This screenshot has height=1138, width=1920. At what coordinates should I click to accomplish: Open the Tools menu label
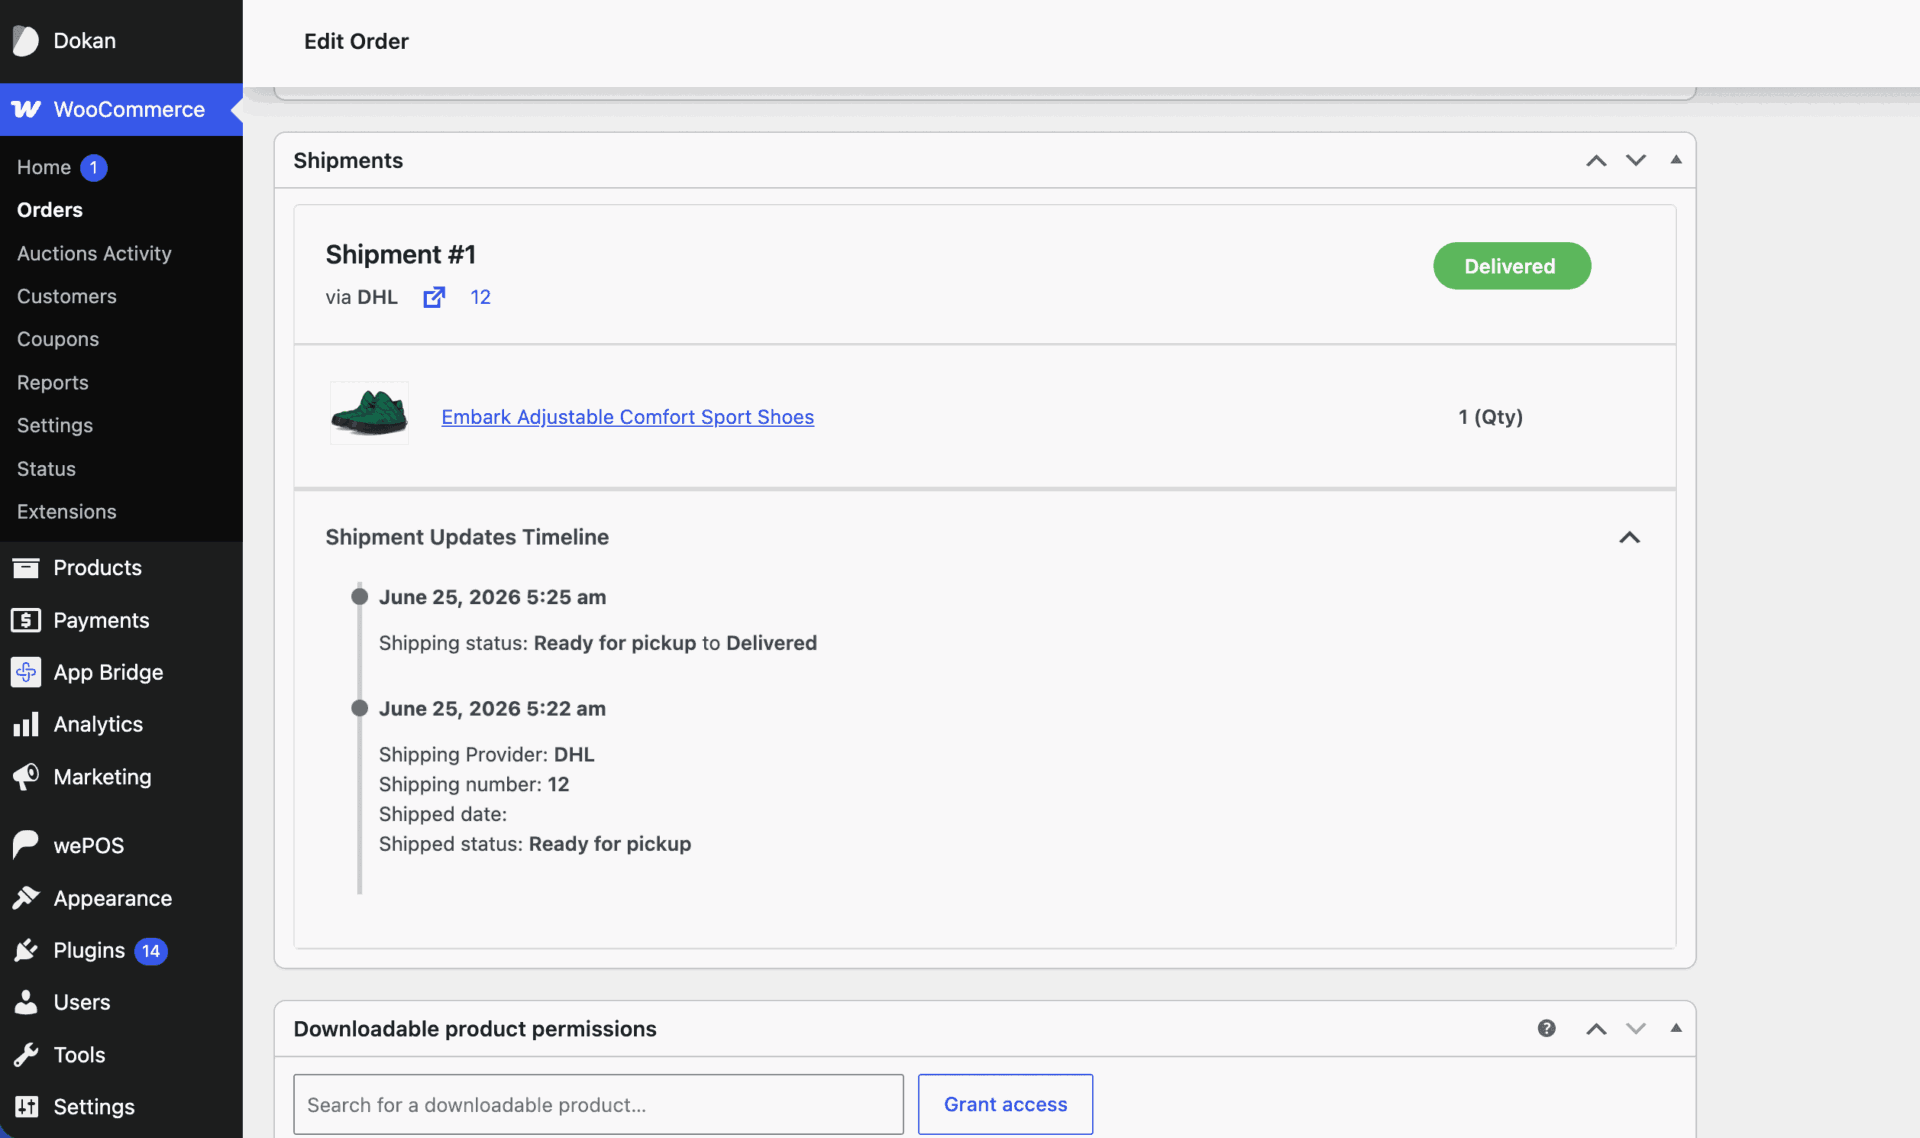[x=80, y=1054]
